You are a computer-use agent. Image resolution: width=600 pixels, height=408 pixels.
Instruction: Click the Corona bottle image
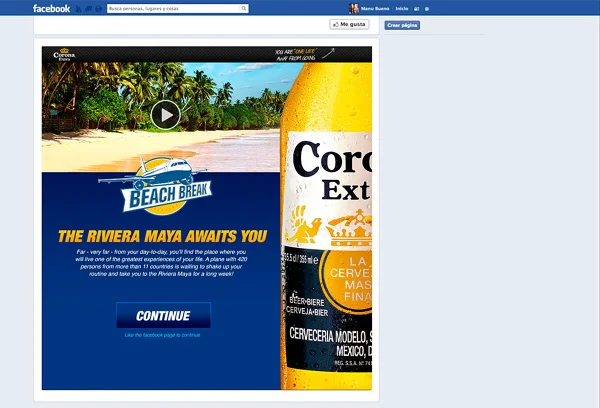[x=326, y=226]
